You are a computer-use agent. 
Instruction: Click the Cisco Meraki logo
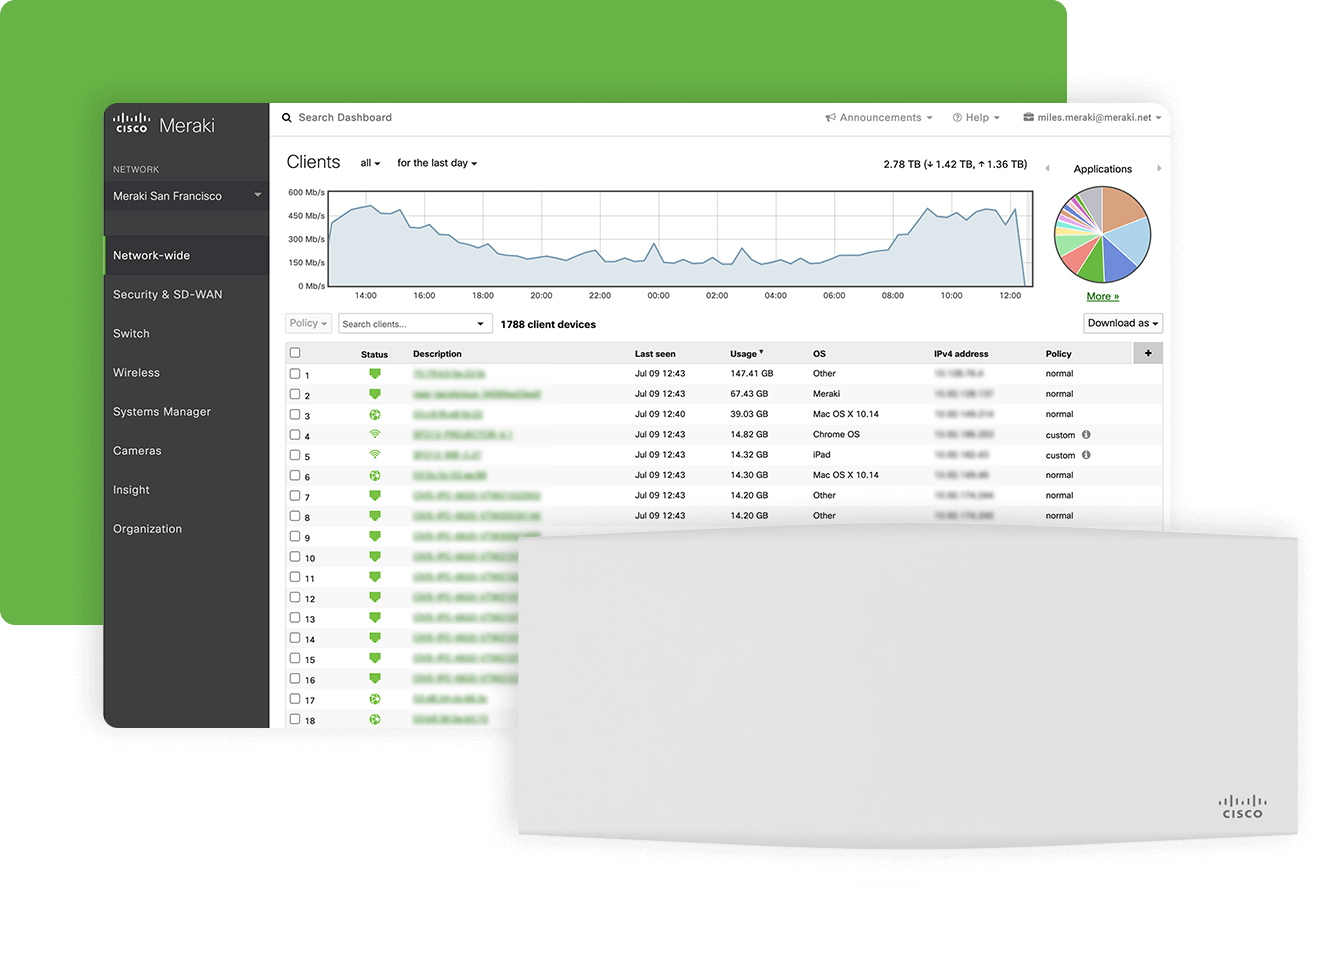click(164, 124)
